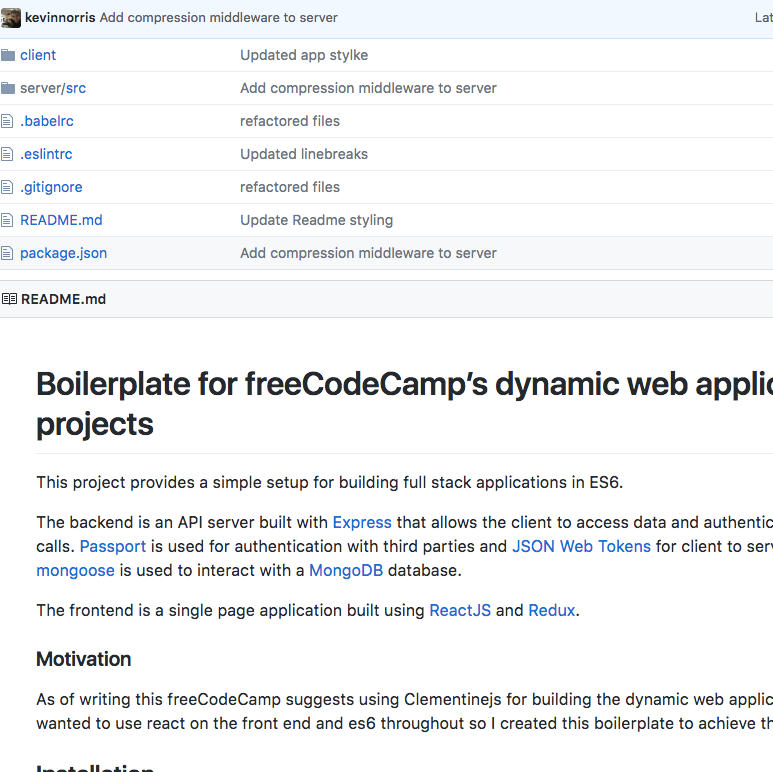
Task: Click the .babelrc file icon
Action: click(7, 121)
